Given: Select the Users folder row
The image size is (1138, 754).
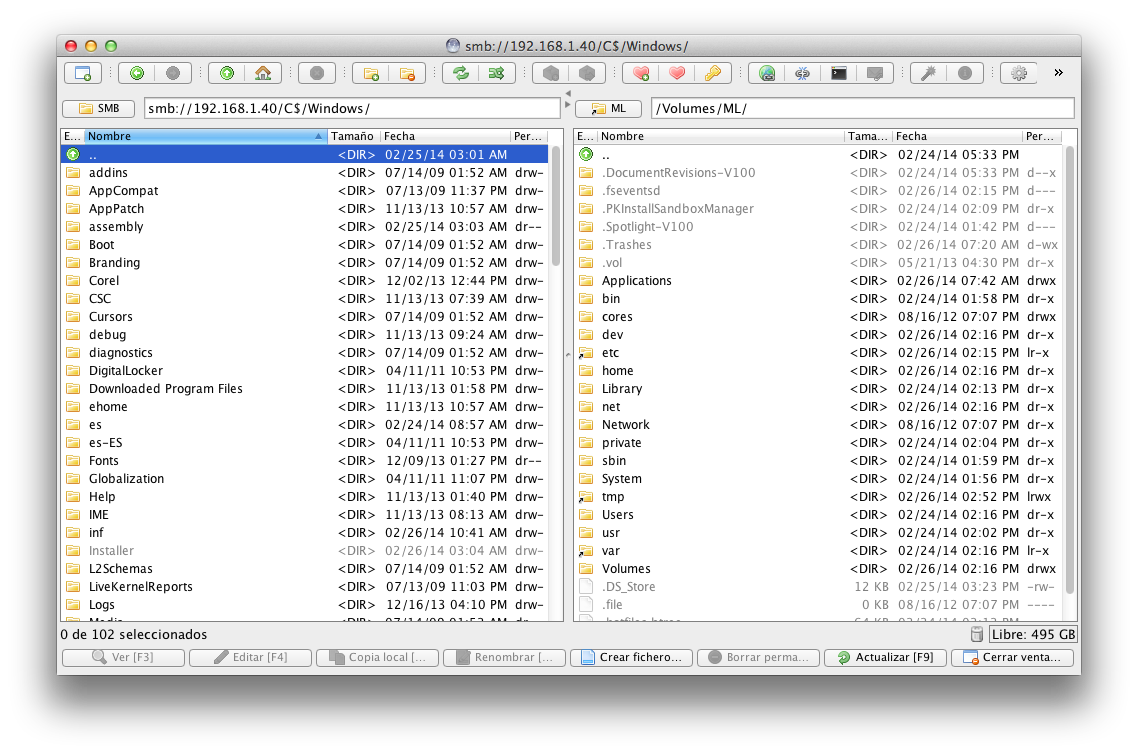Looking at the screenshot, I should click(x=819, y=515).
